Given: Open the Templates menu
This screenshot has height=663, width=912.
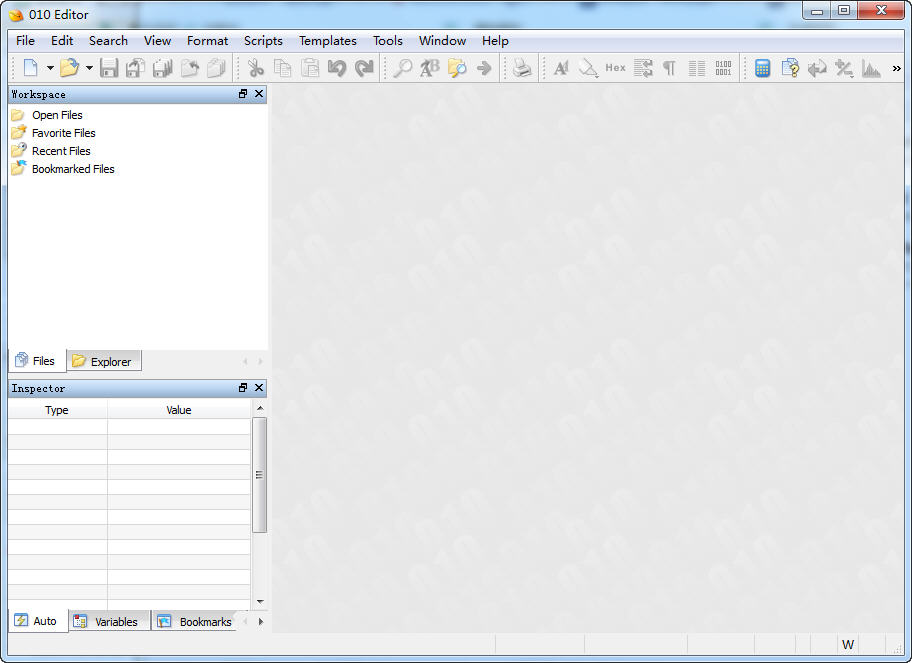Looking at the screenshot, I should click(327, 41).
